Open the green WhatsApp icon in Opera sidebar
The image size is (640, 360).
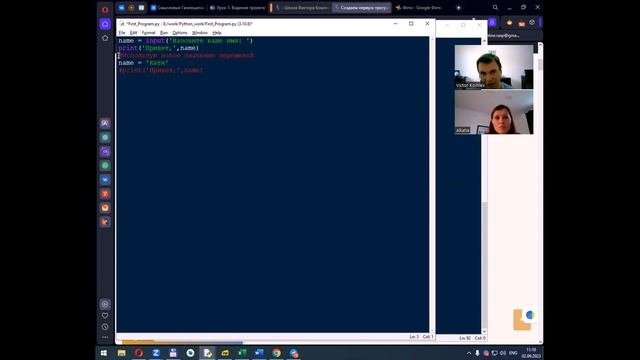point(105,165)
